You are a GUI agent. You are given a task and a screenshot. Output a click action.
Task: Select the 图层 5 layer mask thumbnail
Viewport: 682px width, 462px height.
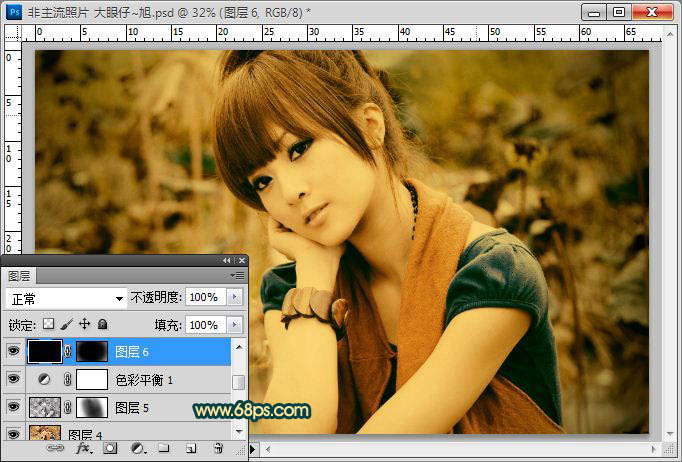coord(92,407)
